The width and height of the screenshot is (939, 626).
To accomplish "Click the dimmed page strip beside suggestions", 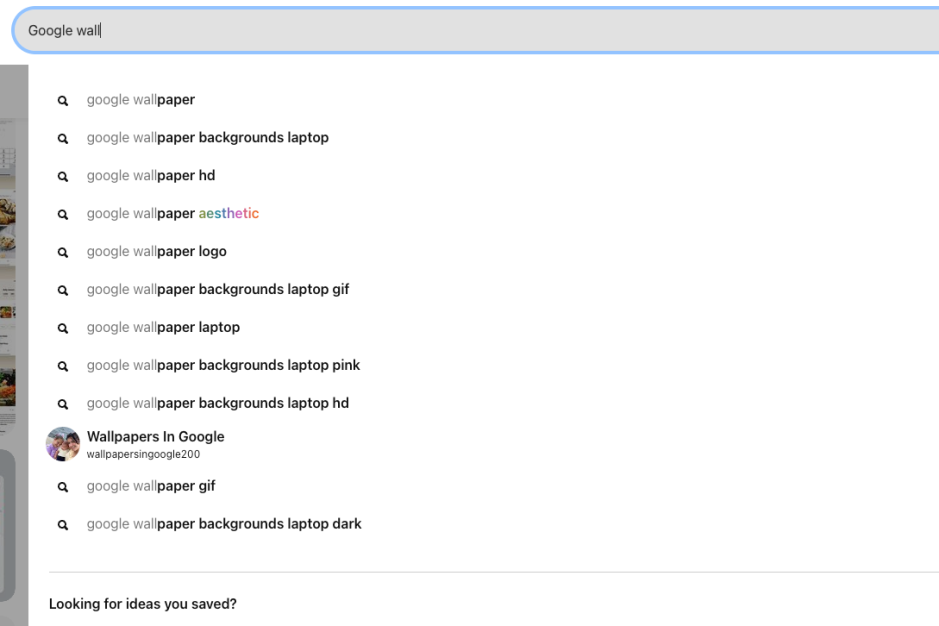I will (14, 345).
